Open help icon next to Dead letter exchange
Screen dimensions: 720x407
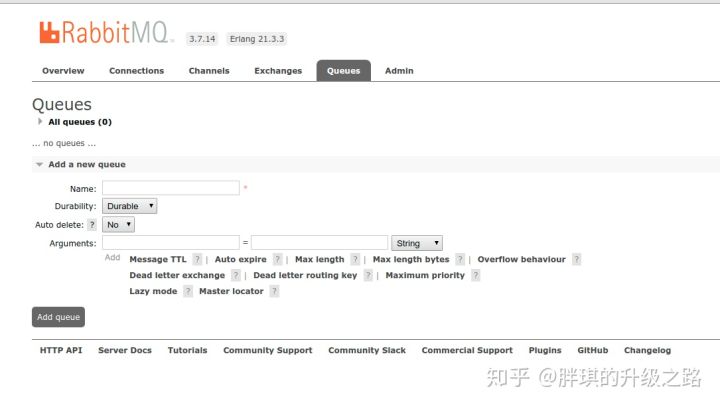click(235, 275)
